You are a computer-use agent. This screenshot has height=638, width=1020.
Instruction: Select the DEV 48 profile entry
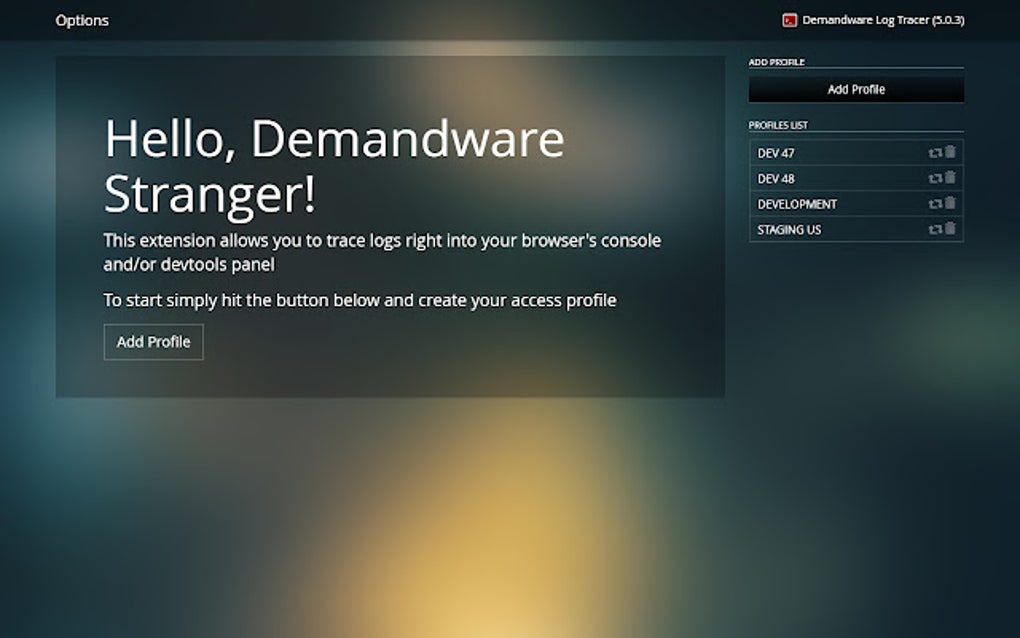click(790, 178)
